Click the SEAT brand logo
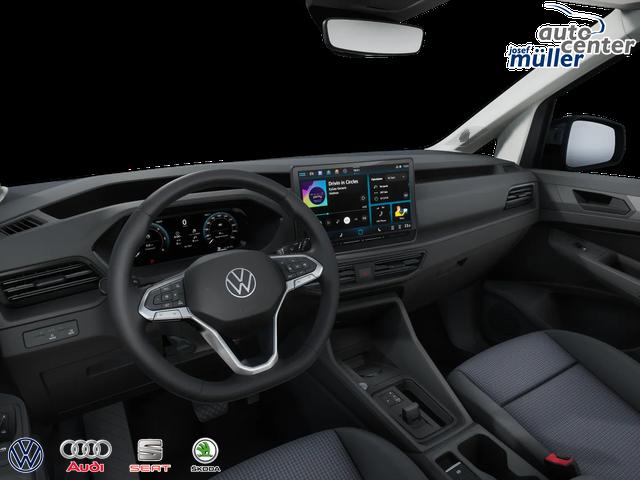 pyautogui.click(x=150, y=455)
